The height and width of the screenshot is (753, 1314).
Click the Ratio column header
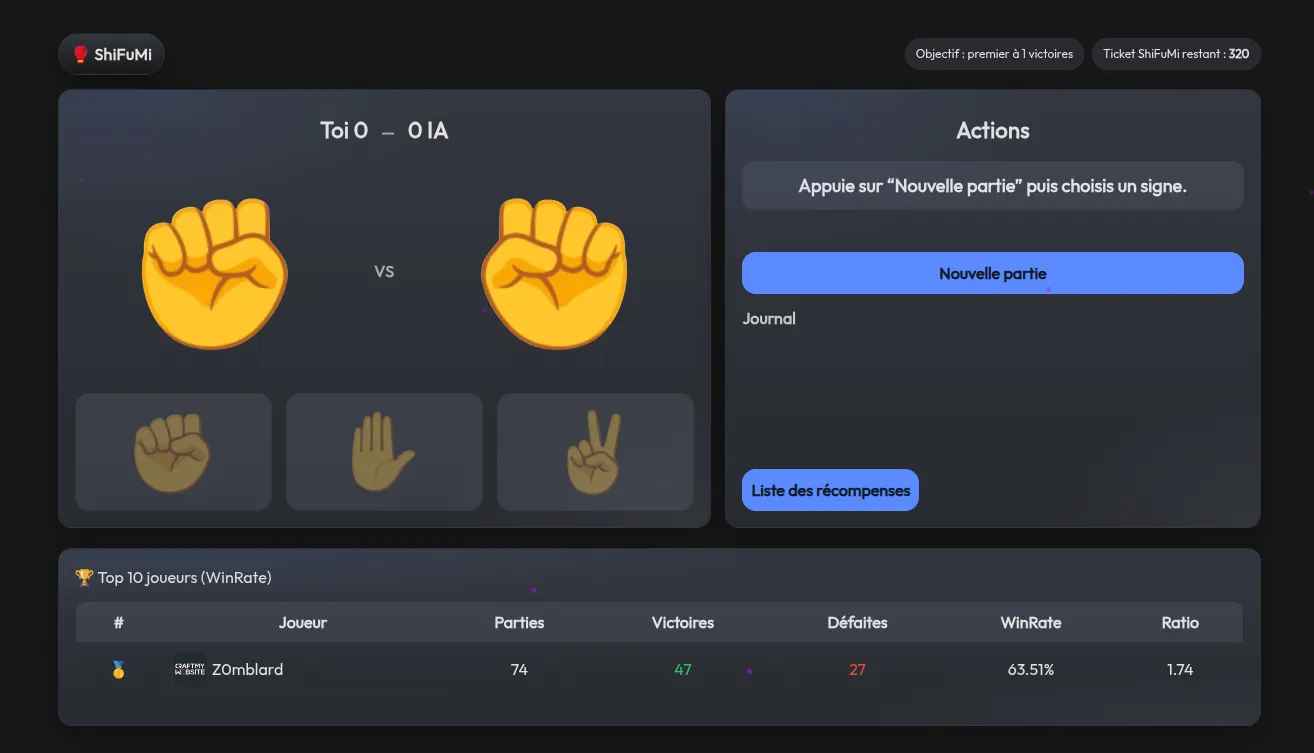point(1179,622)
